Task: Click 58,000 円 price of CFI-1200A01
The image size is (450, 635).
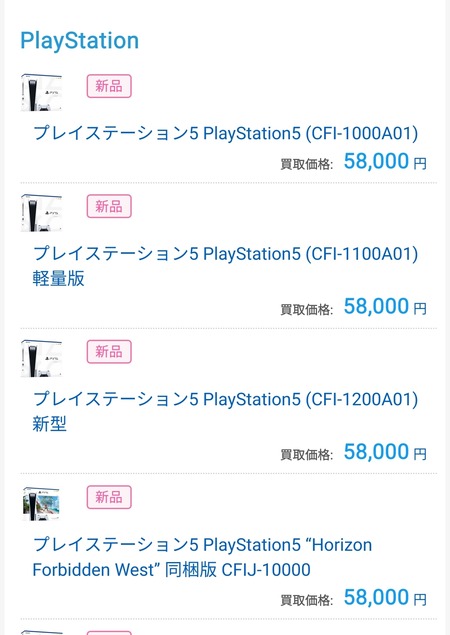Action: pos(385,451)
